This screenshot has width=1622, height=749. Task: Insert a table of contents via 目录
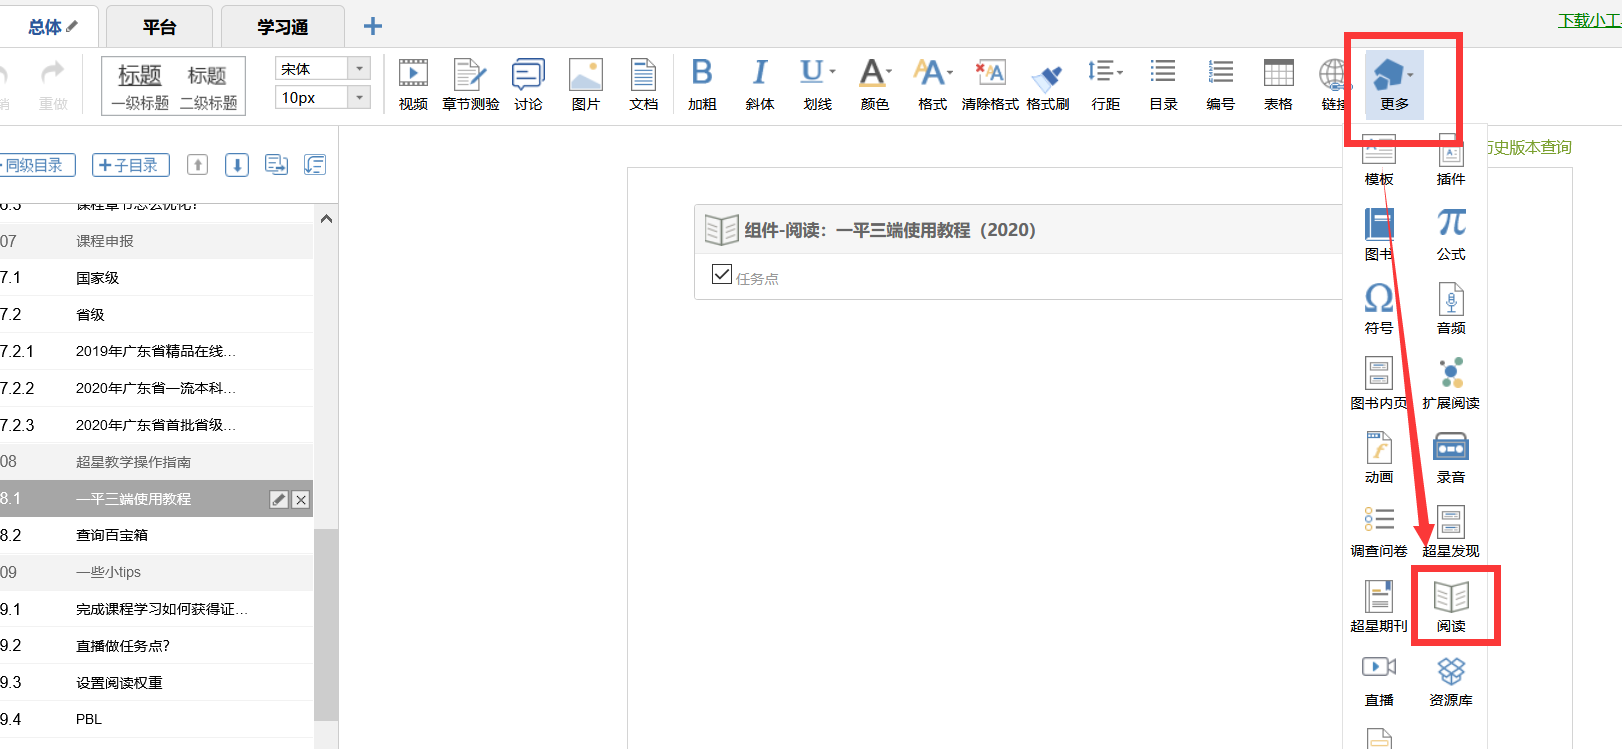(x=1163, y=83)
